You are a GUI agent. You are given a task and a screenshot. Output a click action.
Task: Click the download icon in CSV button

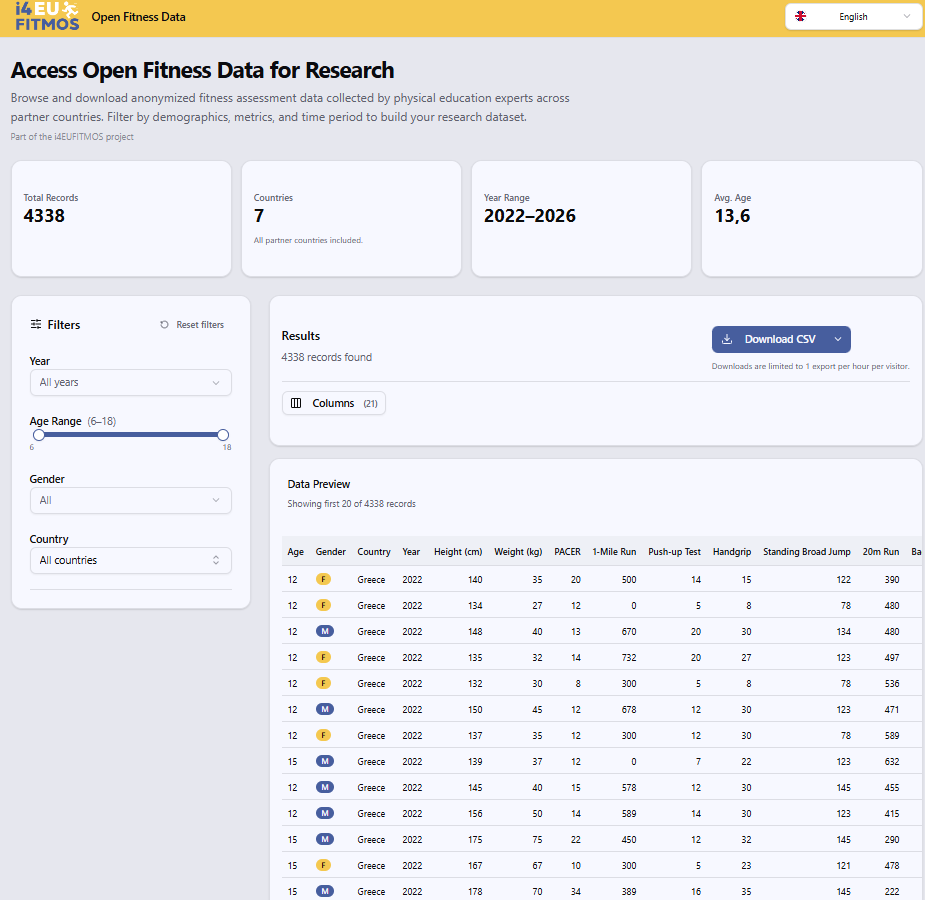tap(727, 339)
